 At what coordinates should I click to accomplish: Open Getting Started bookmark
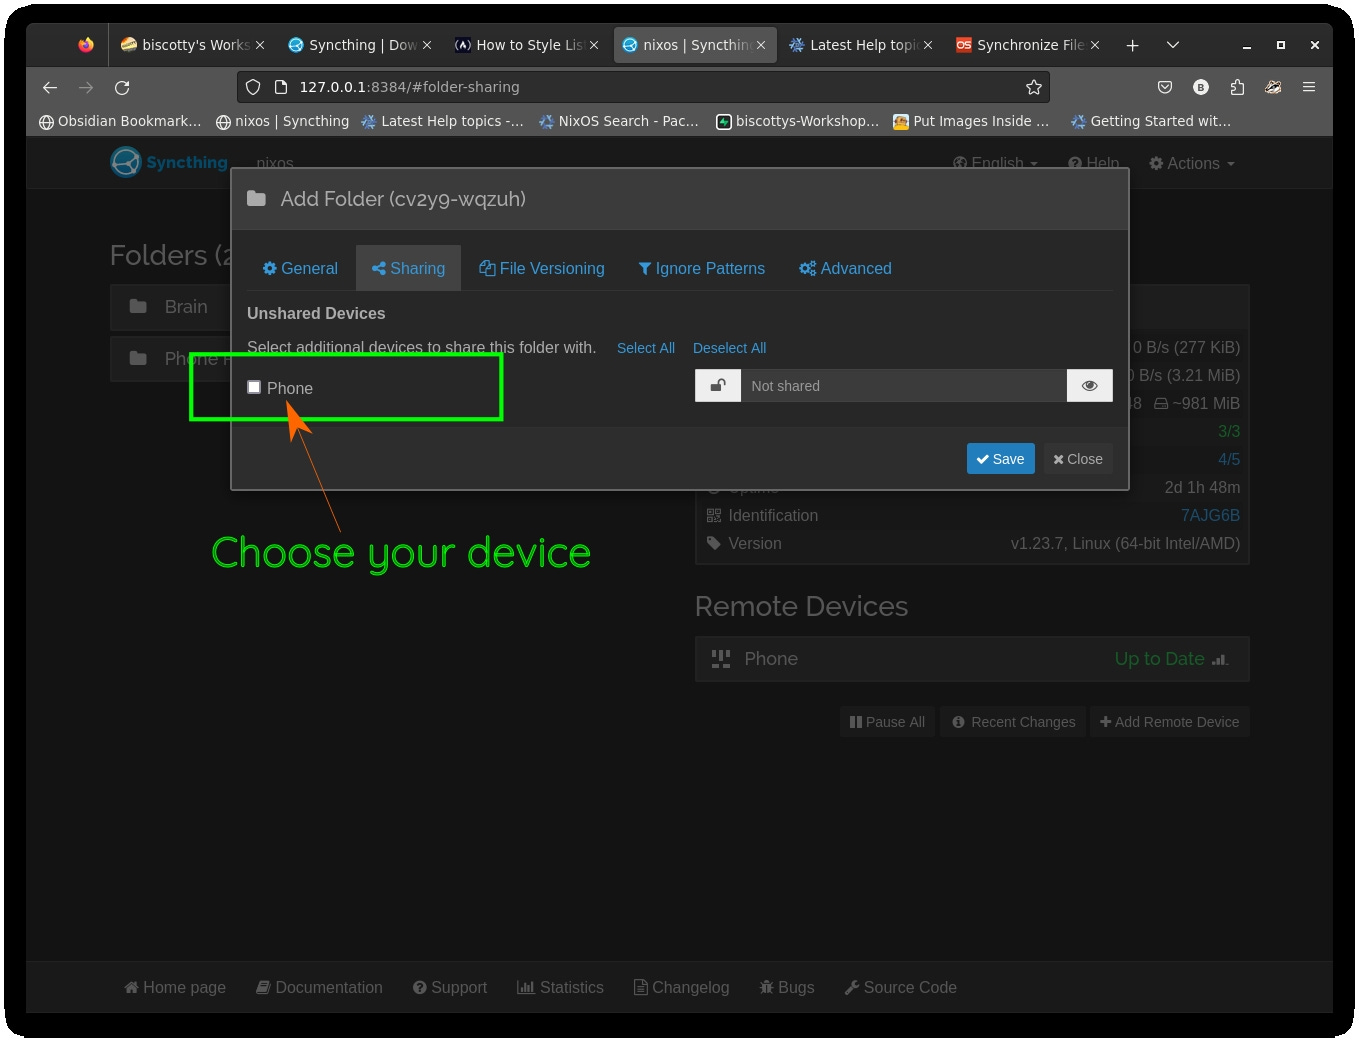coord(1150,121)
